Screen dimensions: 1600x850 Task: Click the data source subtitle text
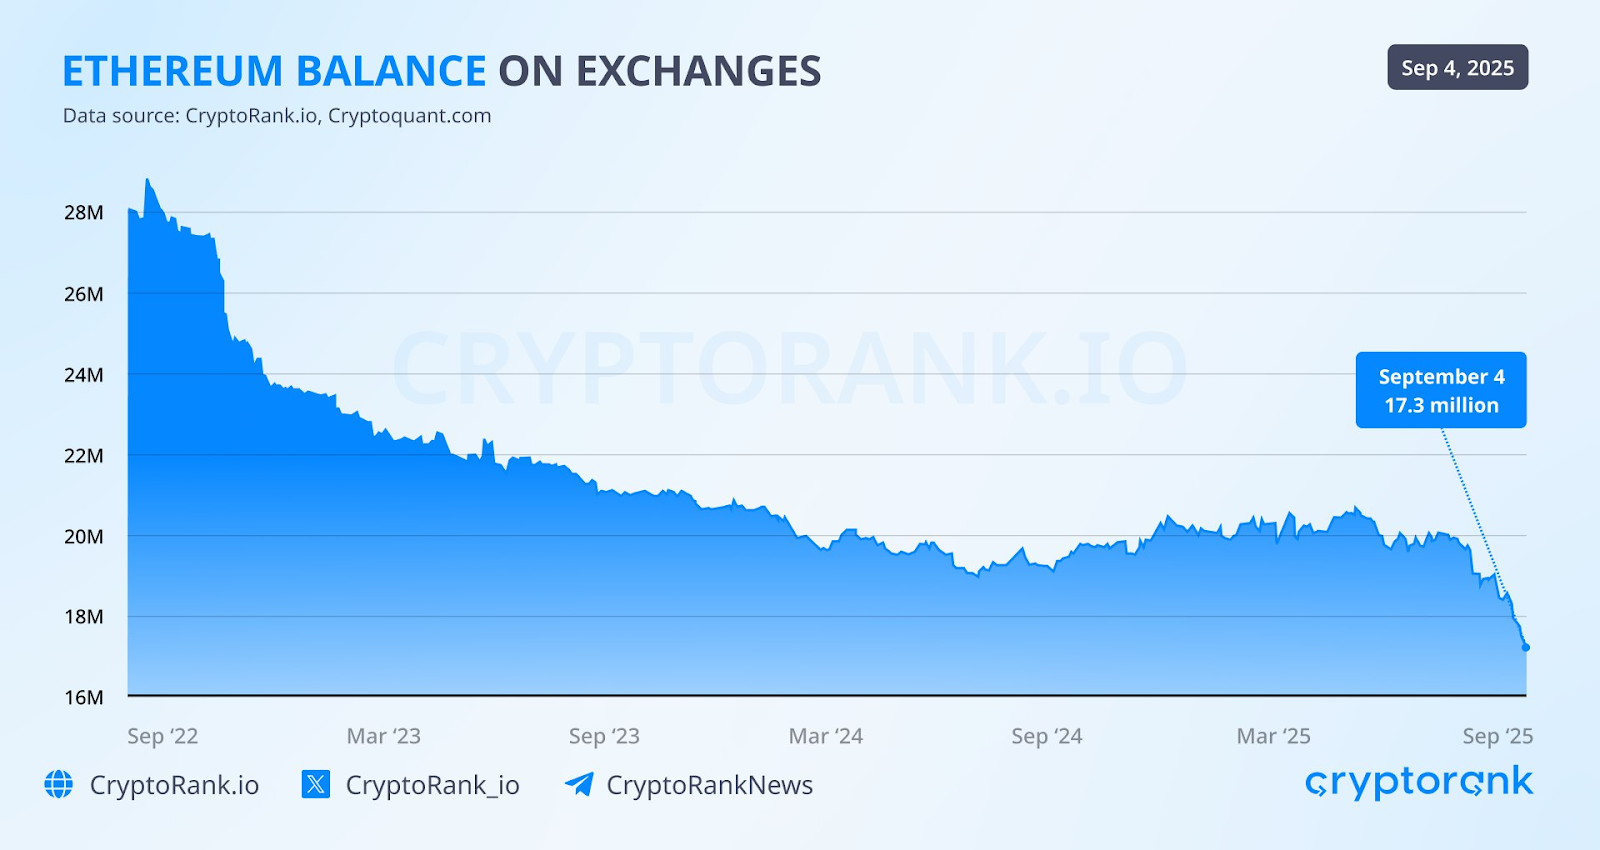point(277,116)
